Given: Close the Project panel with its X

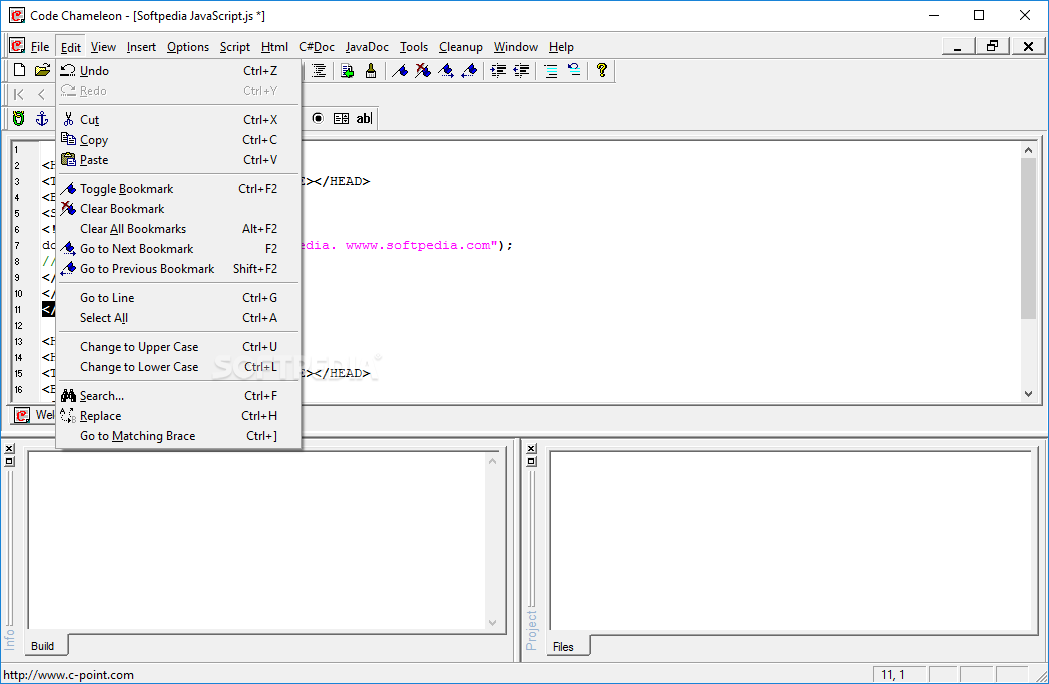Looking at the screenshot, I should [531, 448].
